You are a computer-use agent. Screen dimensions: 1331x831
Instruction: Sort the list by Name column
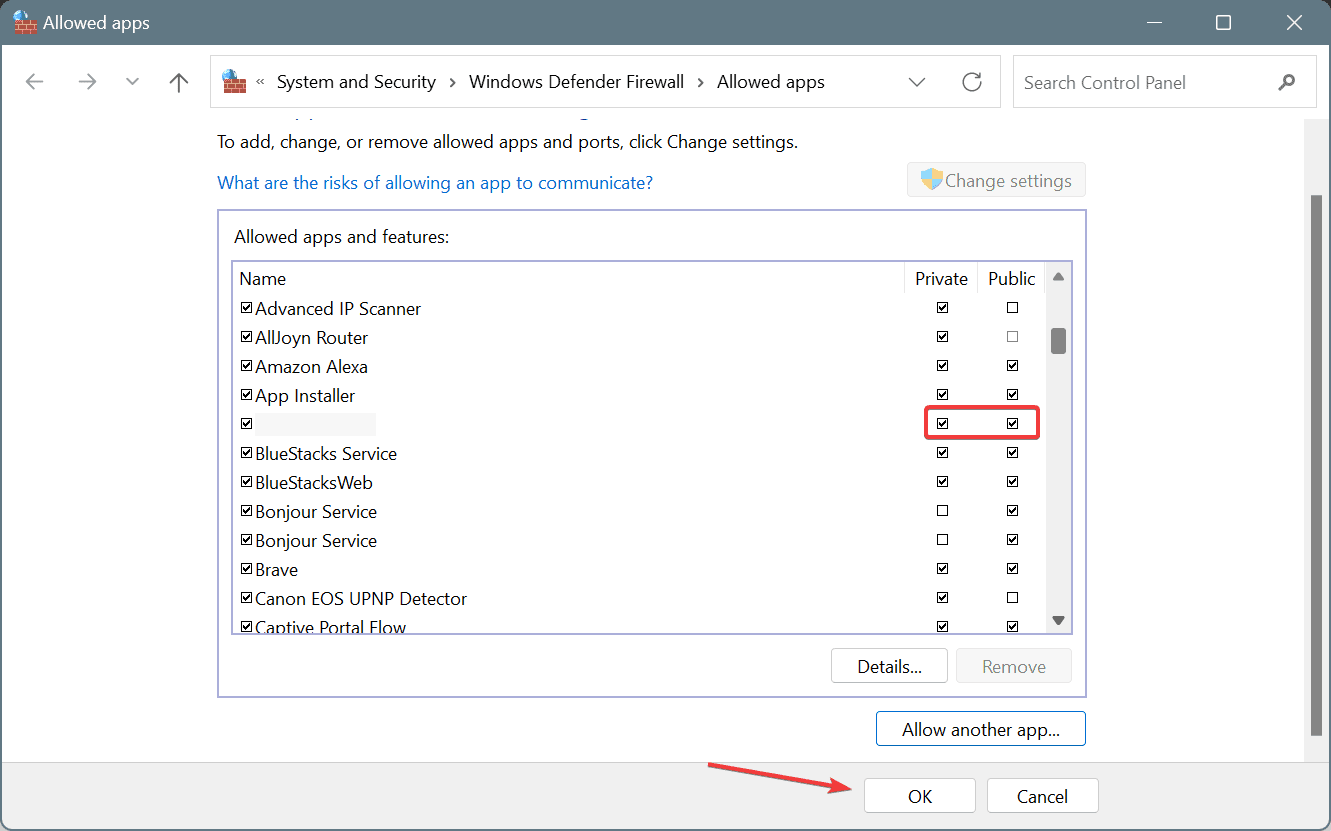pyautogui.click(x=568, y=279)
